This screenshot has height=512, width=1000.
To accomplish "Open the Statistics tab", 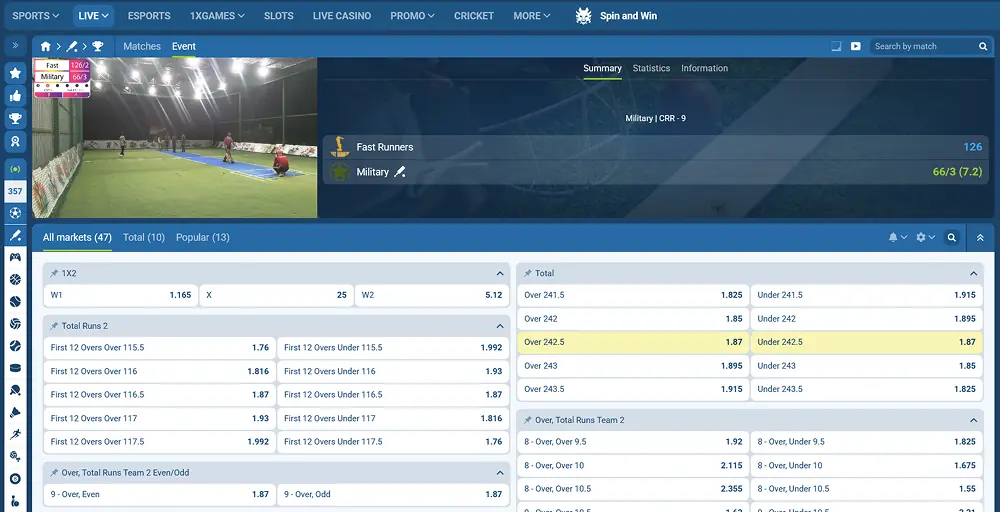I will click(651, 68).
